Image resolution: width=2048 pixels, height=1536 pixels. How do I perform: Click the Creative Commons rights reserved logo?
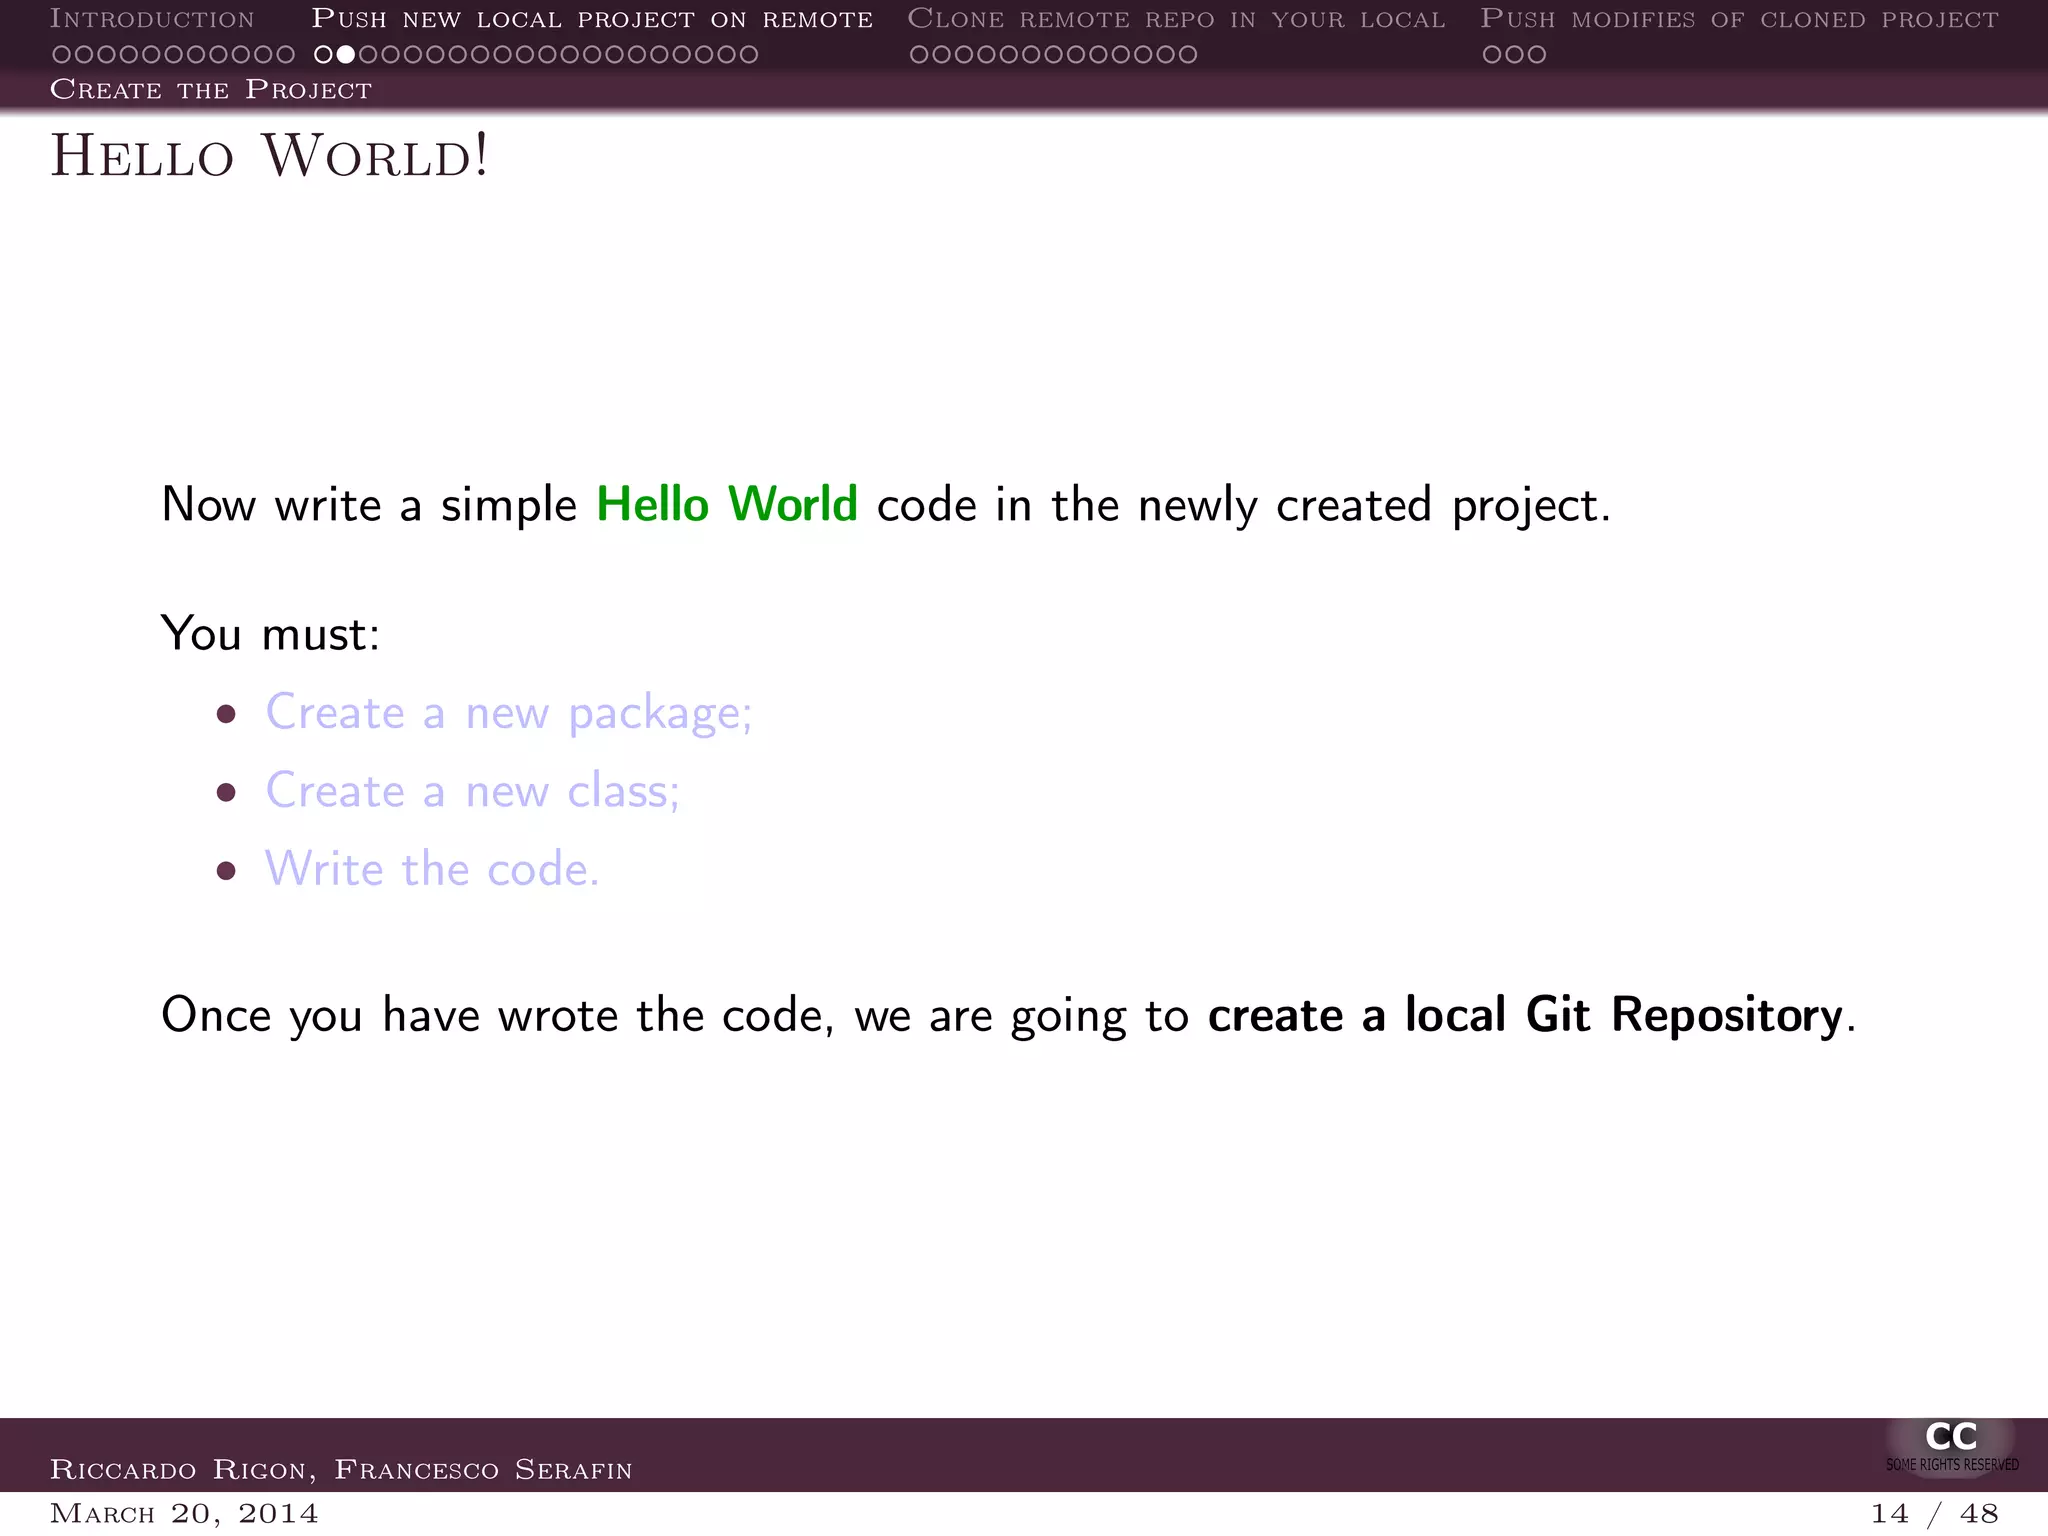(x=1951, y=1447)
